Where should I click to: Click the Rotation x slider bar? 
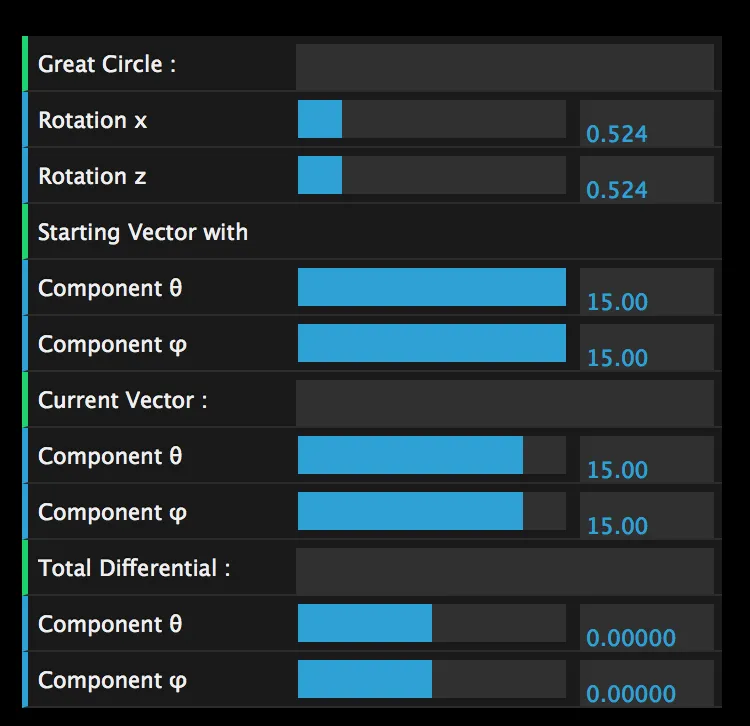click(x=432, y=119)
